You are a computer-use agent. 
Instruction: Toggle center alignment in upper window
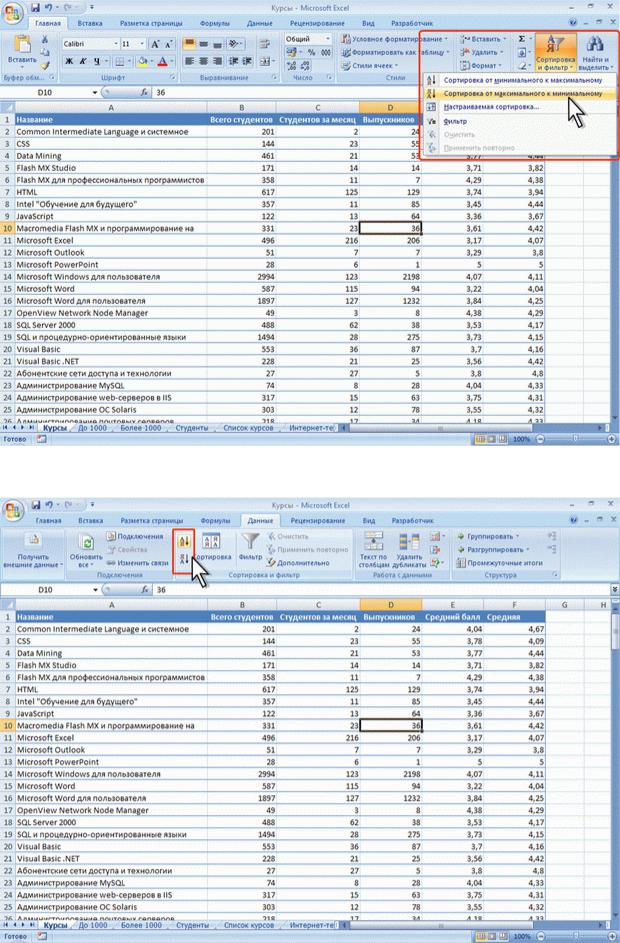(203, 61)
